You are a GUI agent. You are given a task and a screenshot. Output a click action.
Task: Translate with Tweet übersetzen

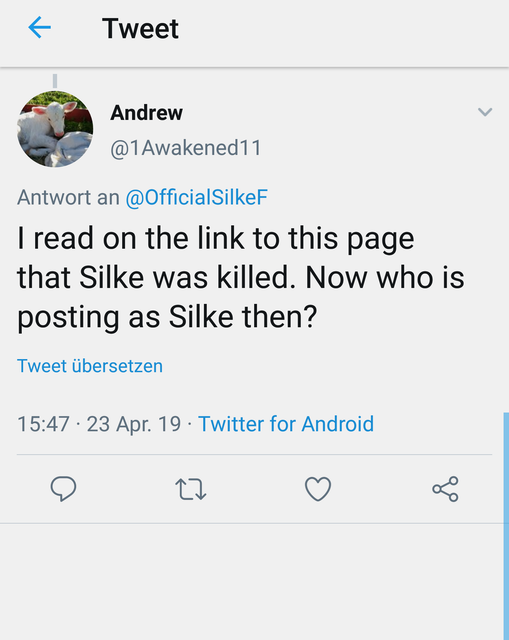tap(90, 366)
